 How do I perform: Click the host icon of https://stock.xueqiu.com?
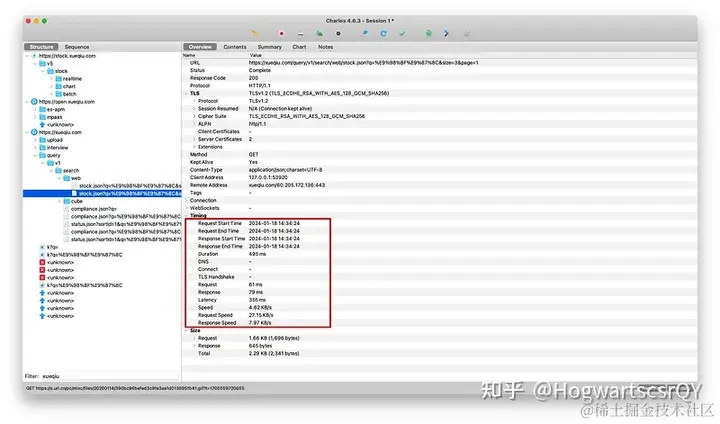[x=34, y=56]
